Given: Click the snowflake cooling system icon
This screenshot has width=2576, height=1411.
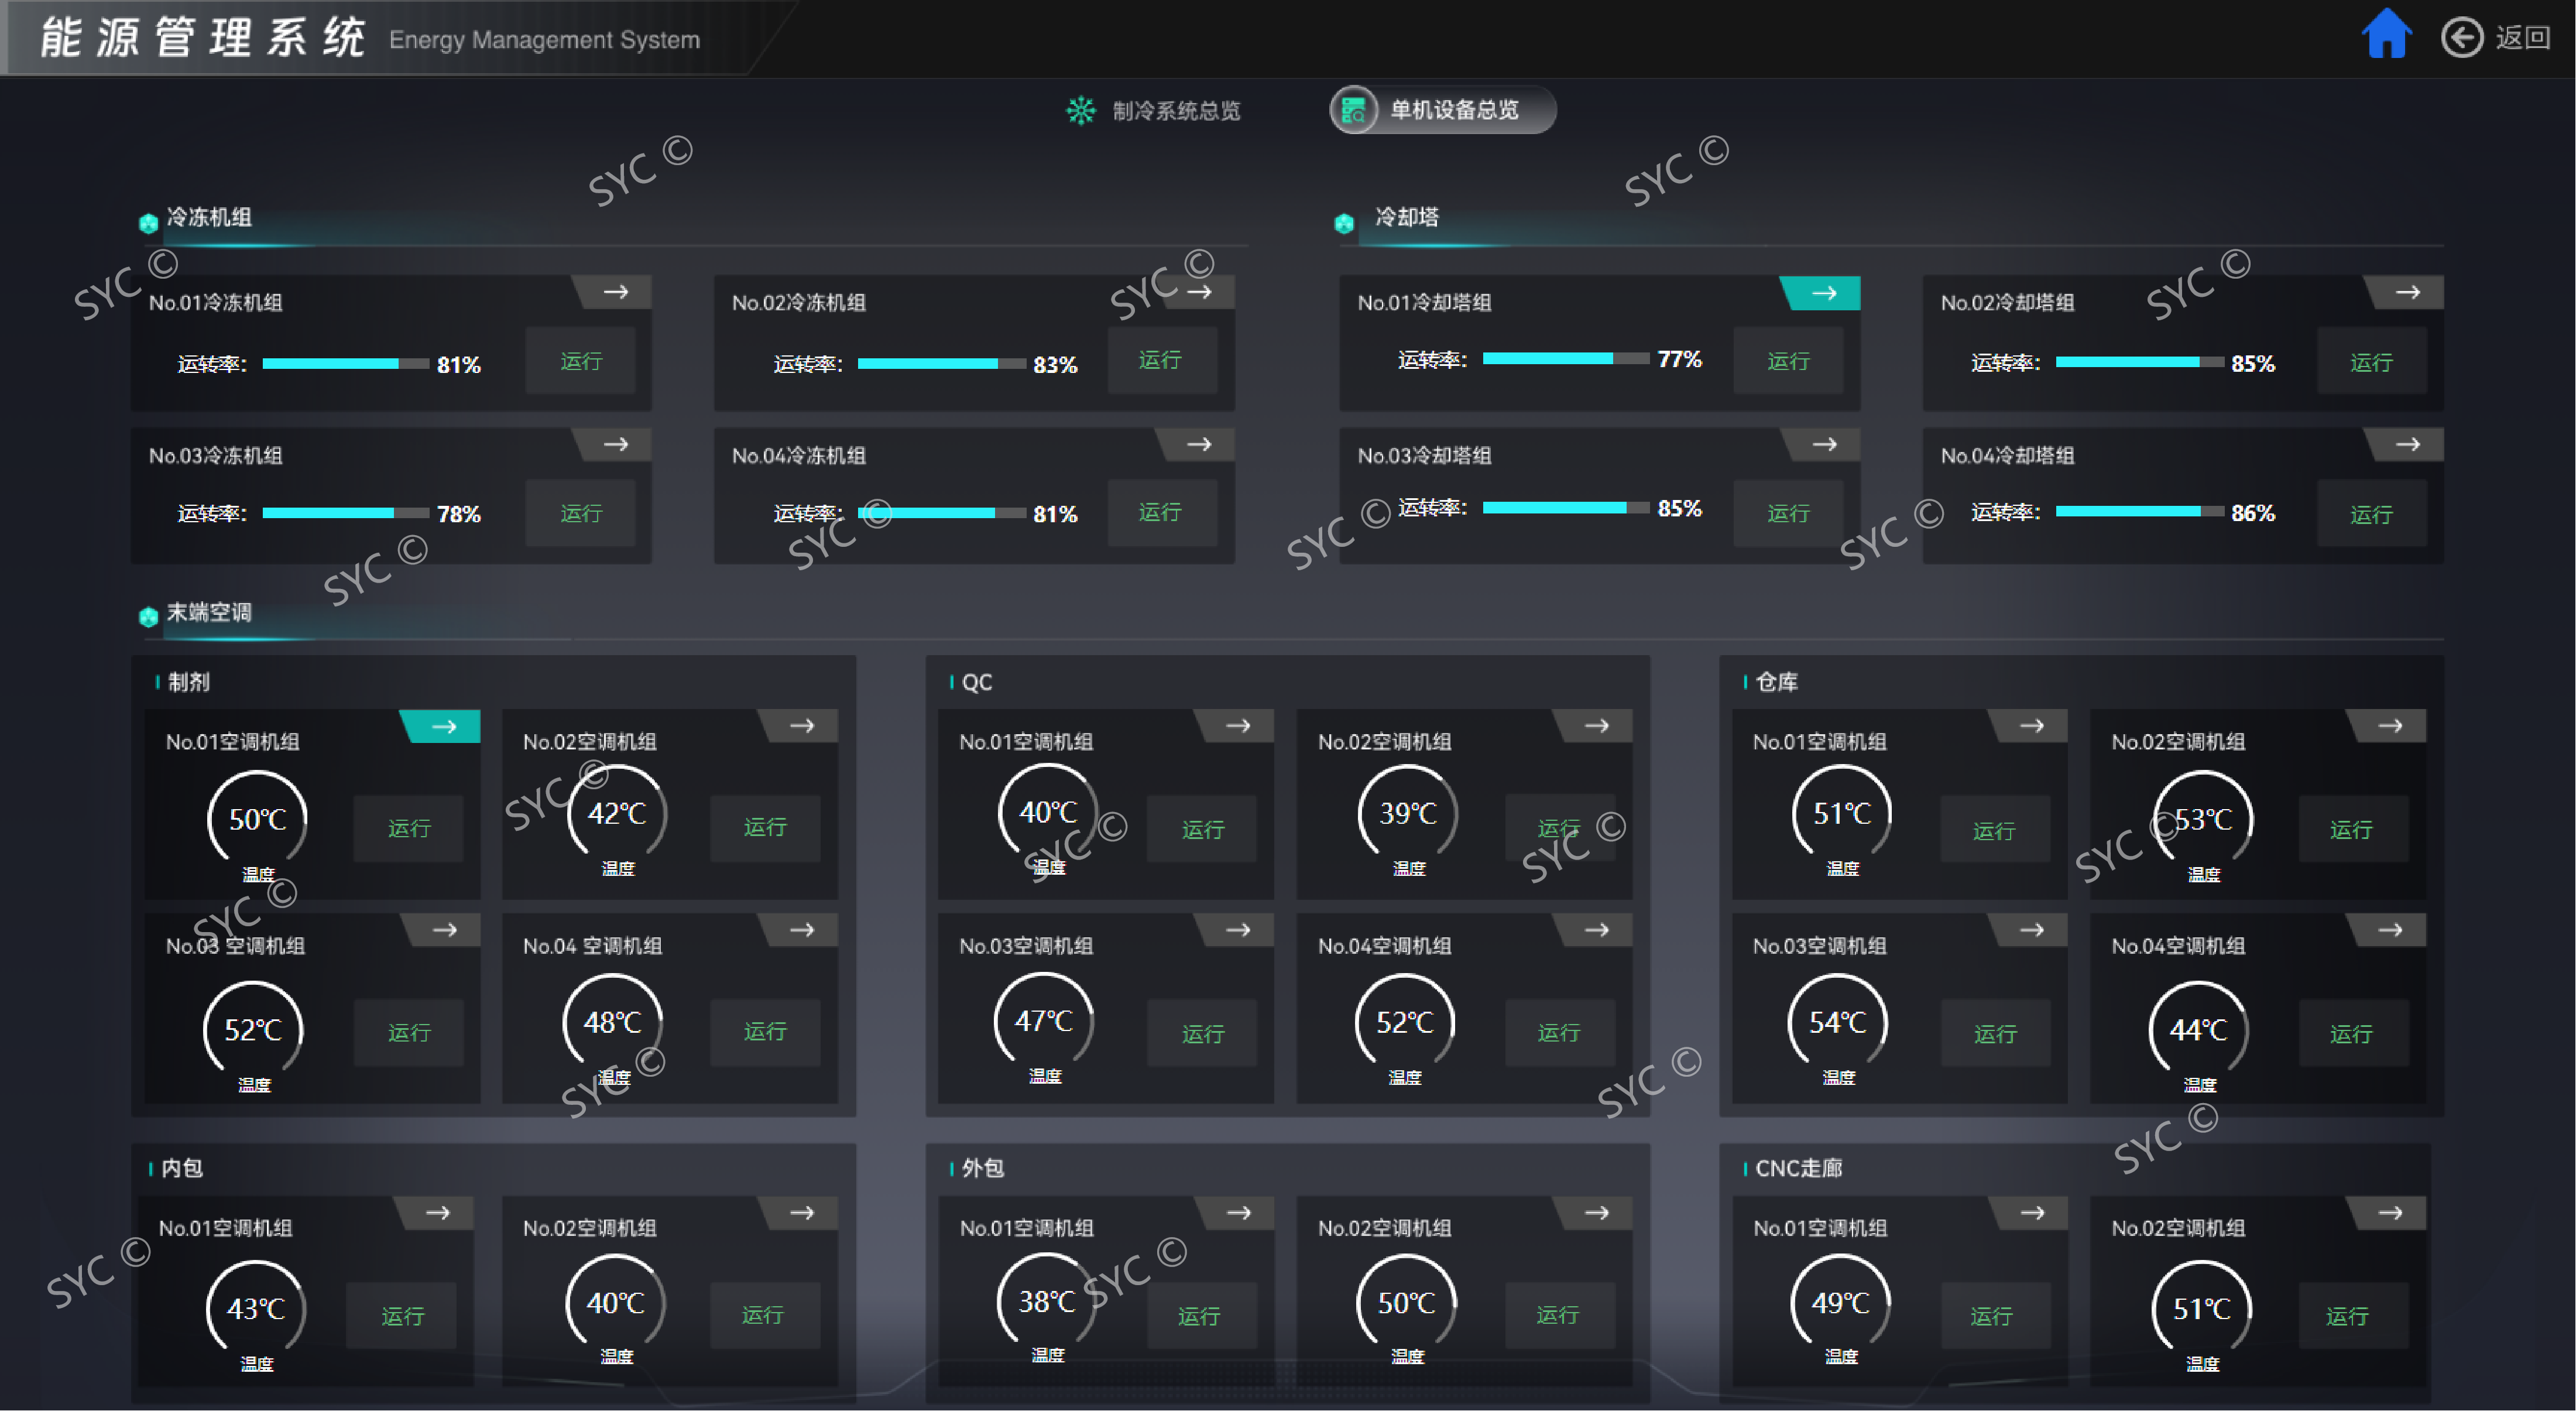Looking at the screenshot, I should [1080, 110].
